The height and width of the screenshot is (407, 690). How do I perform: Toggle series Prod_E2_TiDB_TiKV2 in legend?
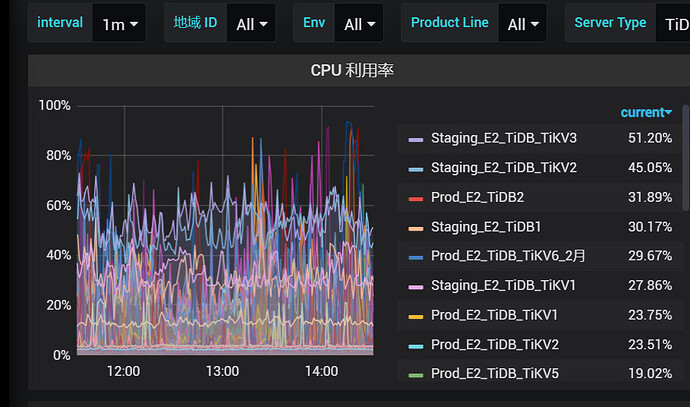tap(495, 345)
